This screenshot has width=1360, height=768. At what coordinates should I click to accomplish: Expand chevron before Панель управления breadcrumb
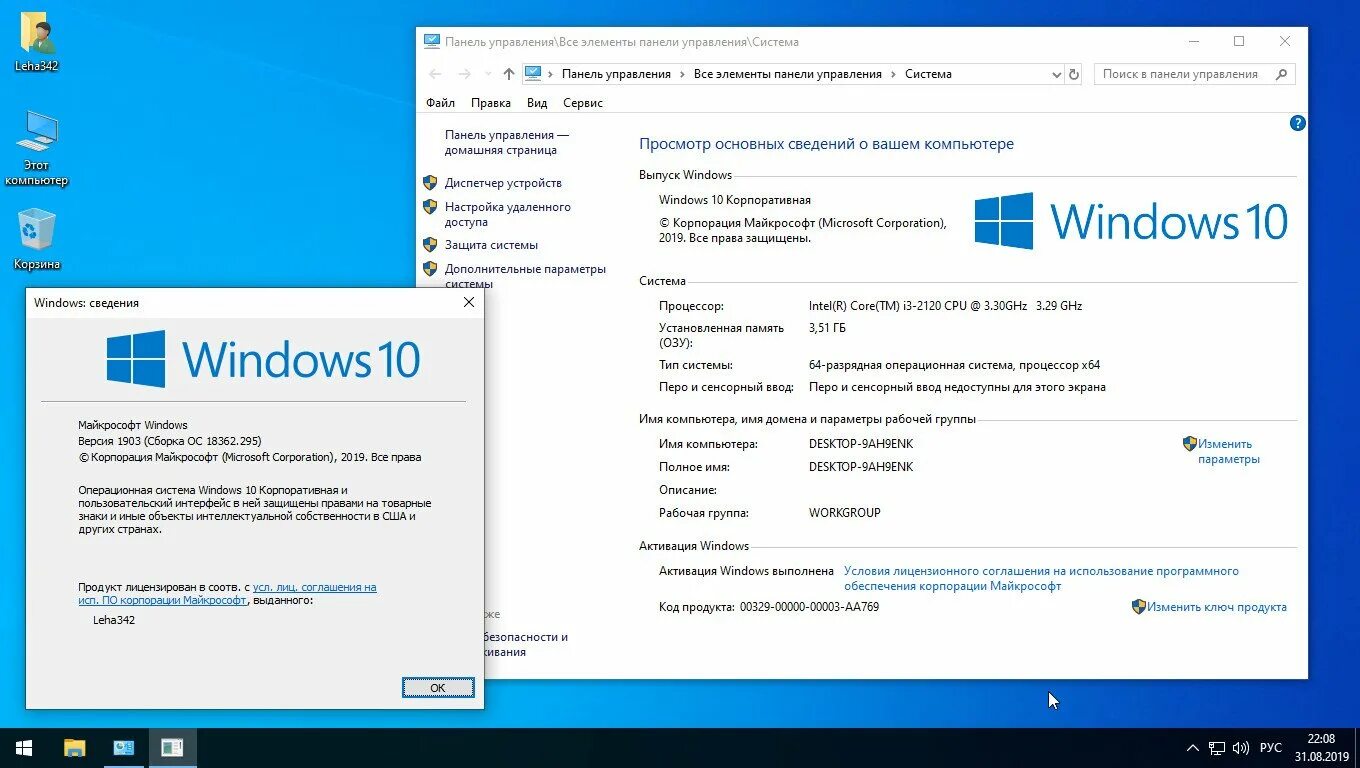(551, 74)
